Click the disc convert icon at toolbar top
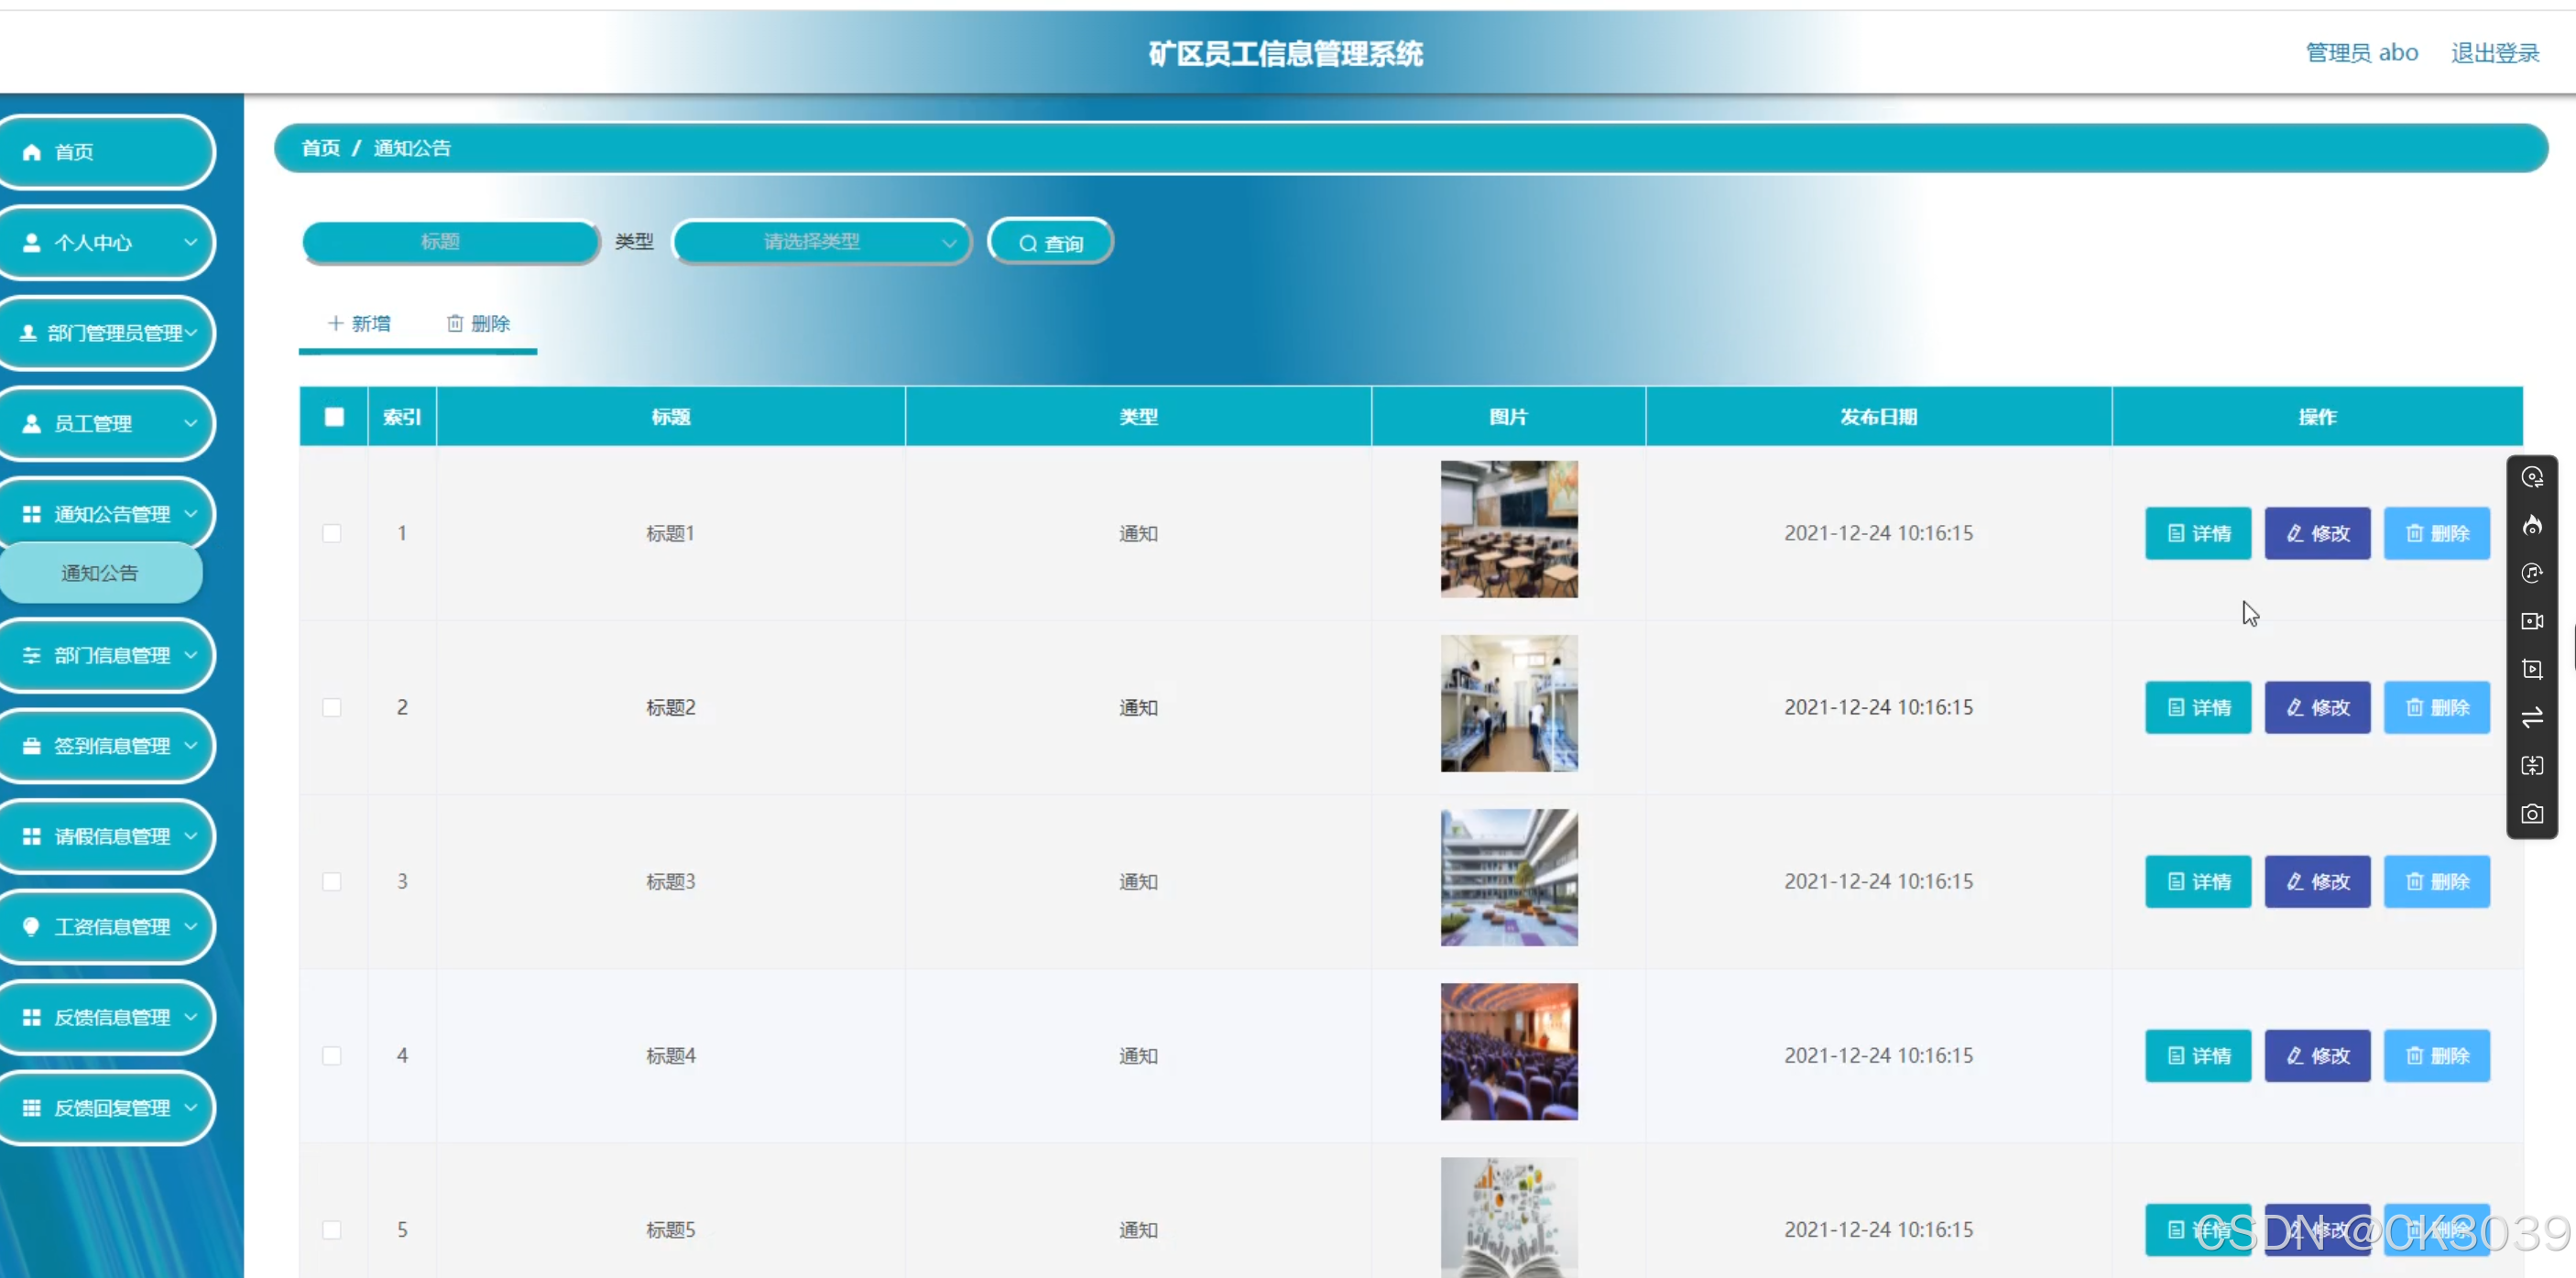This screenshot has height=1278, width=2576. pyautogui.click(x=2531, y=477)
